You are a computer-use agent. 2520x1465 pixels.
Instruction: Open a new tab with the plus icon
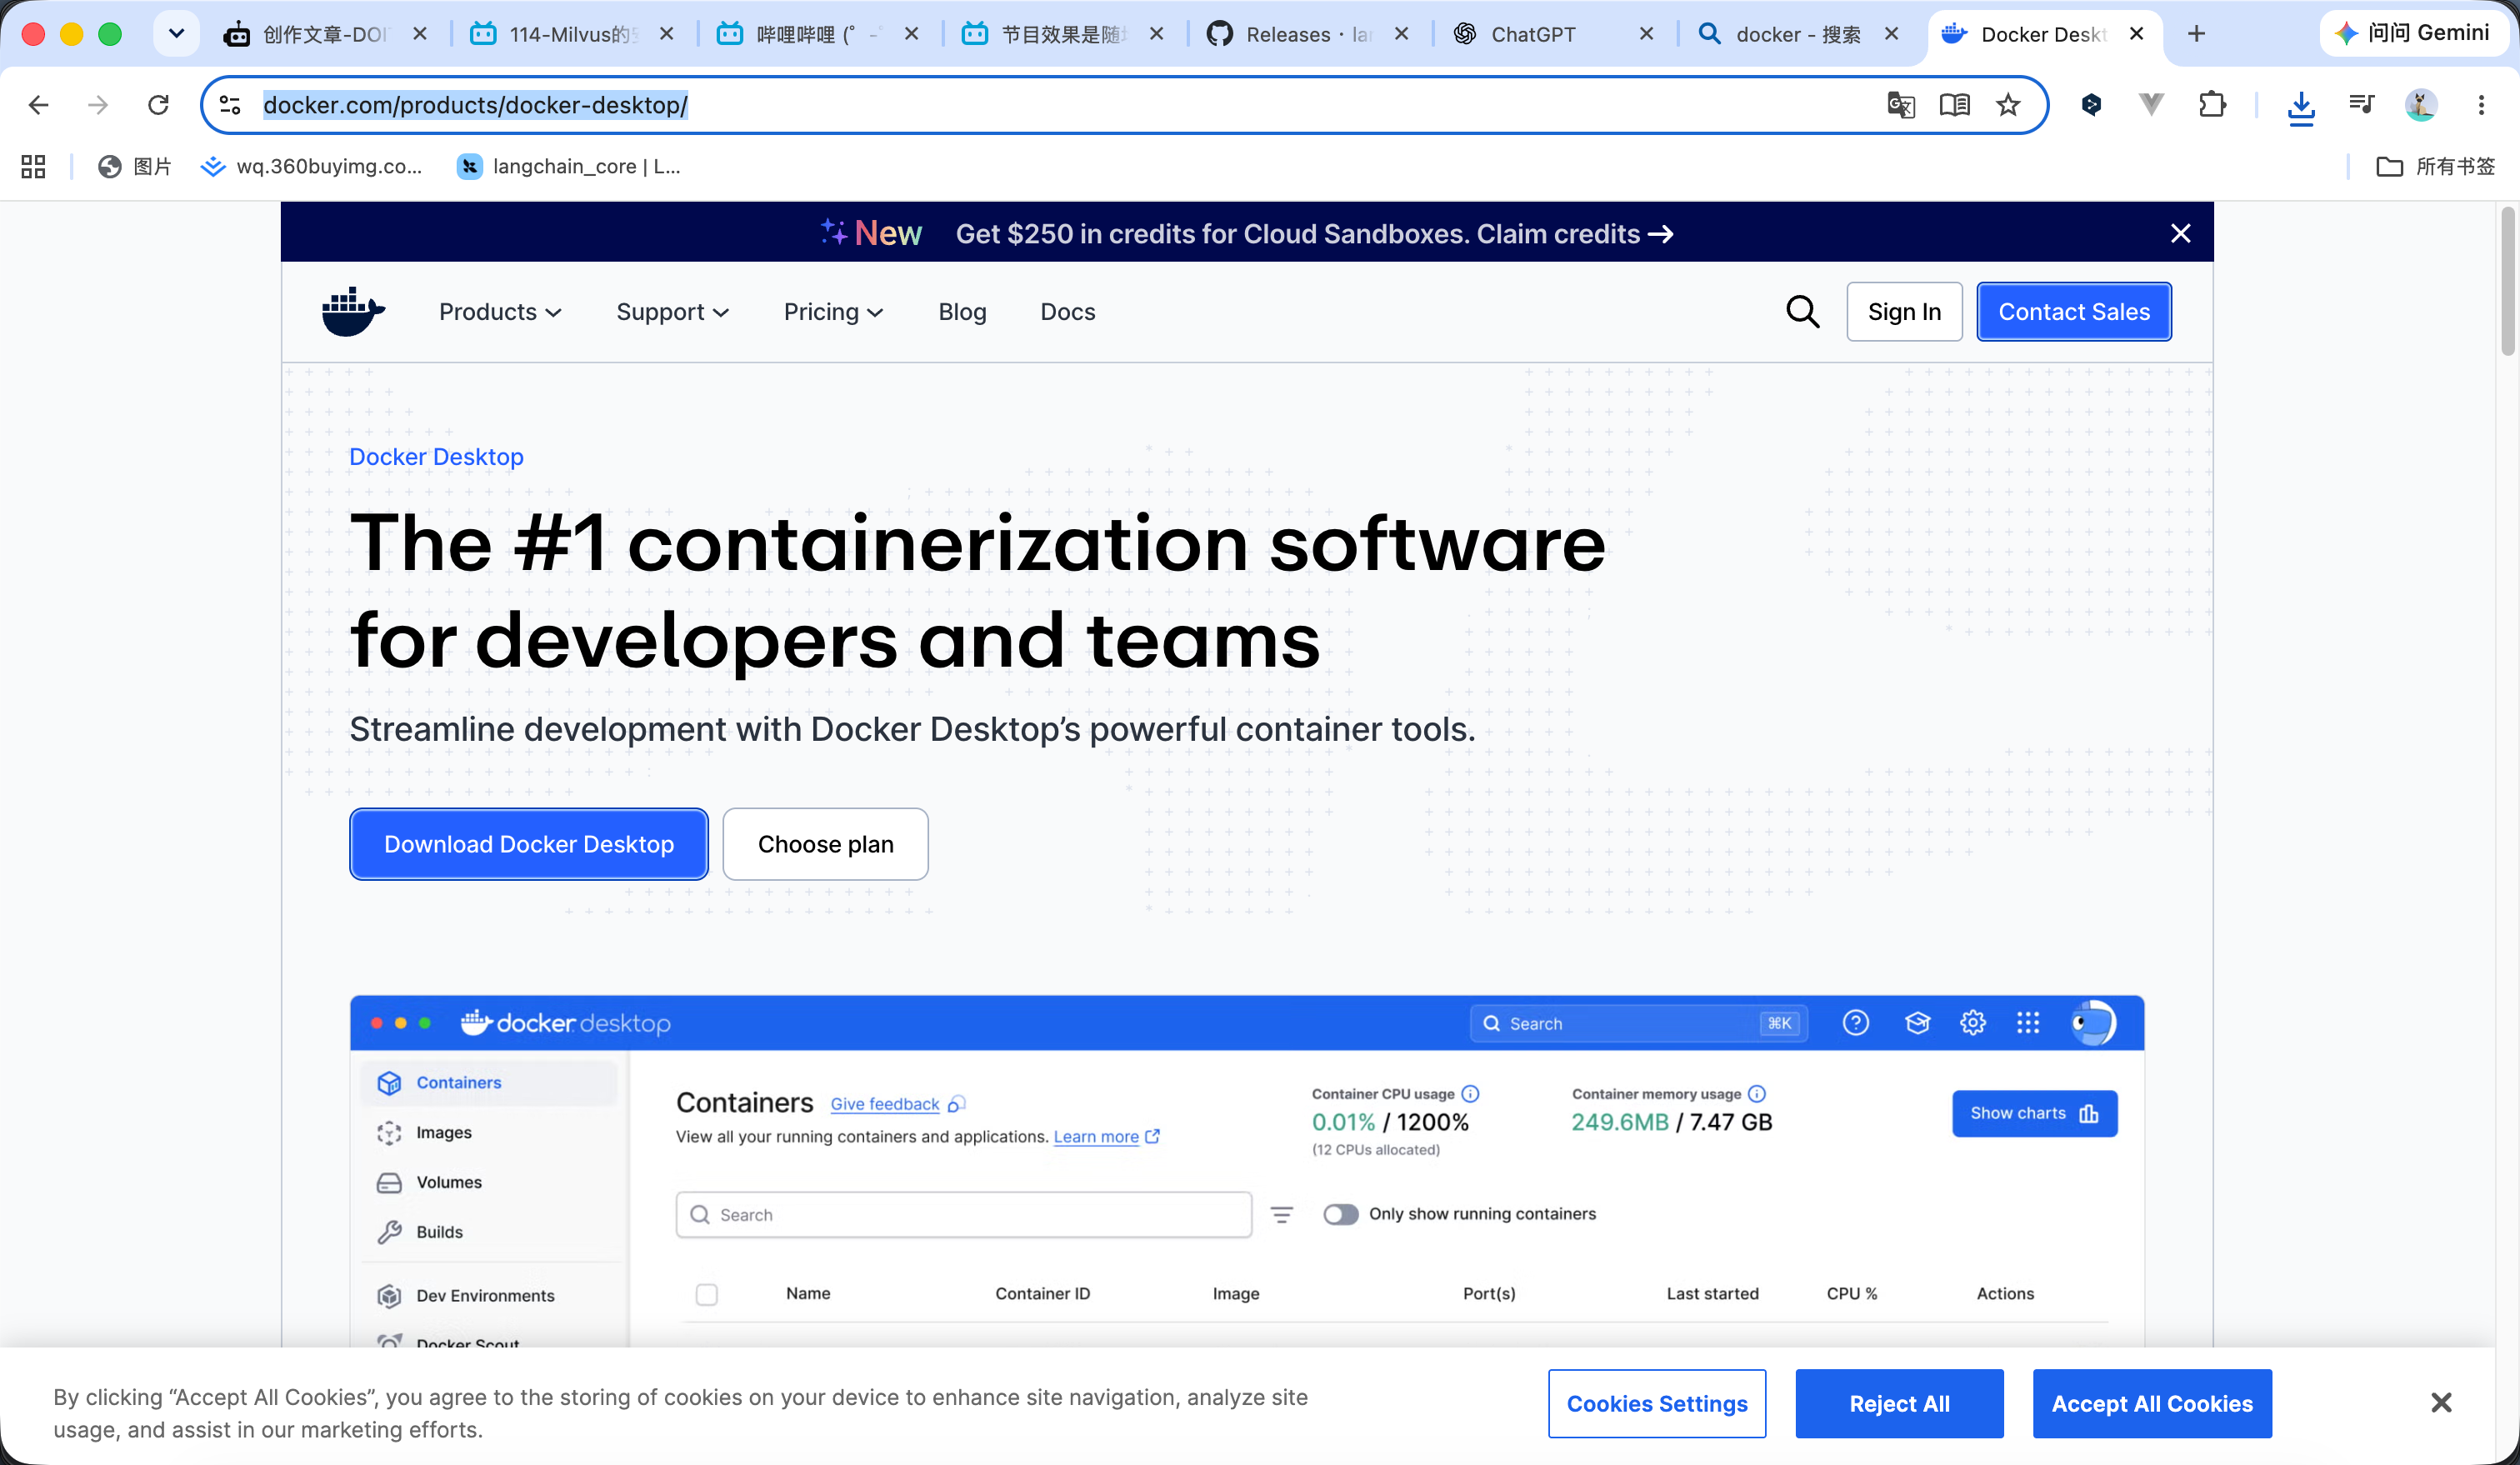point(2196,34)
